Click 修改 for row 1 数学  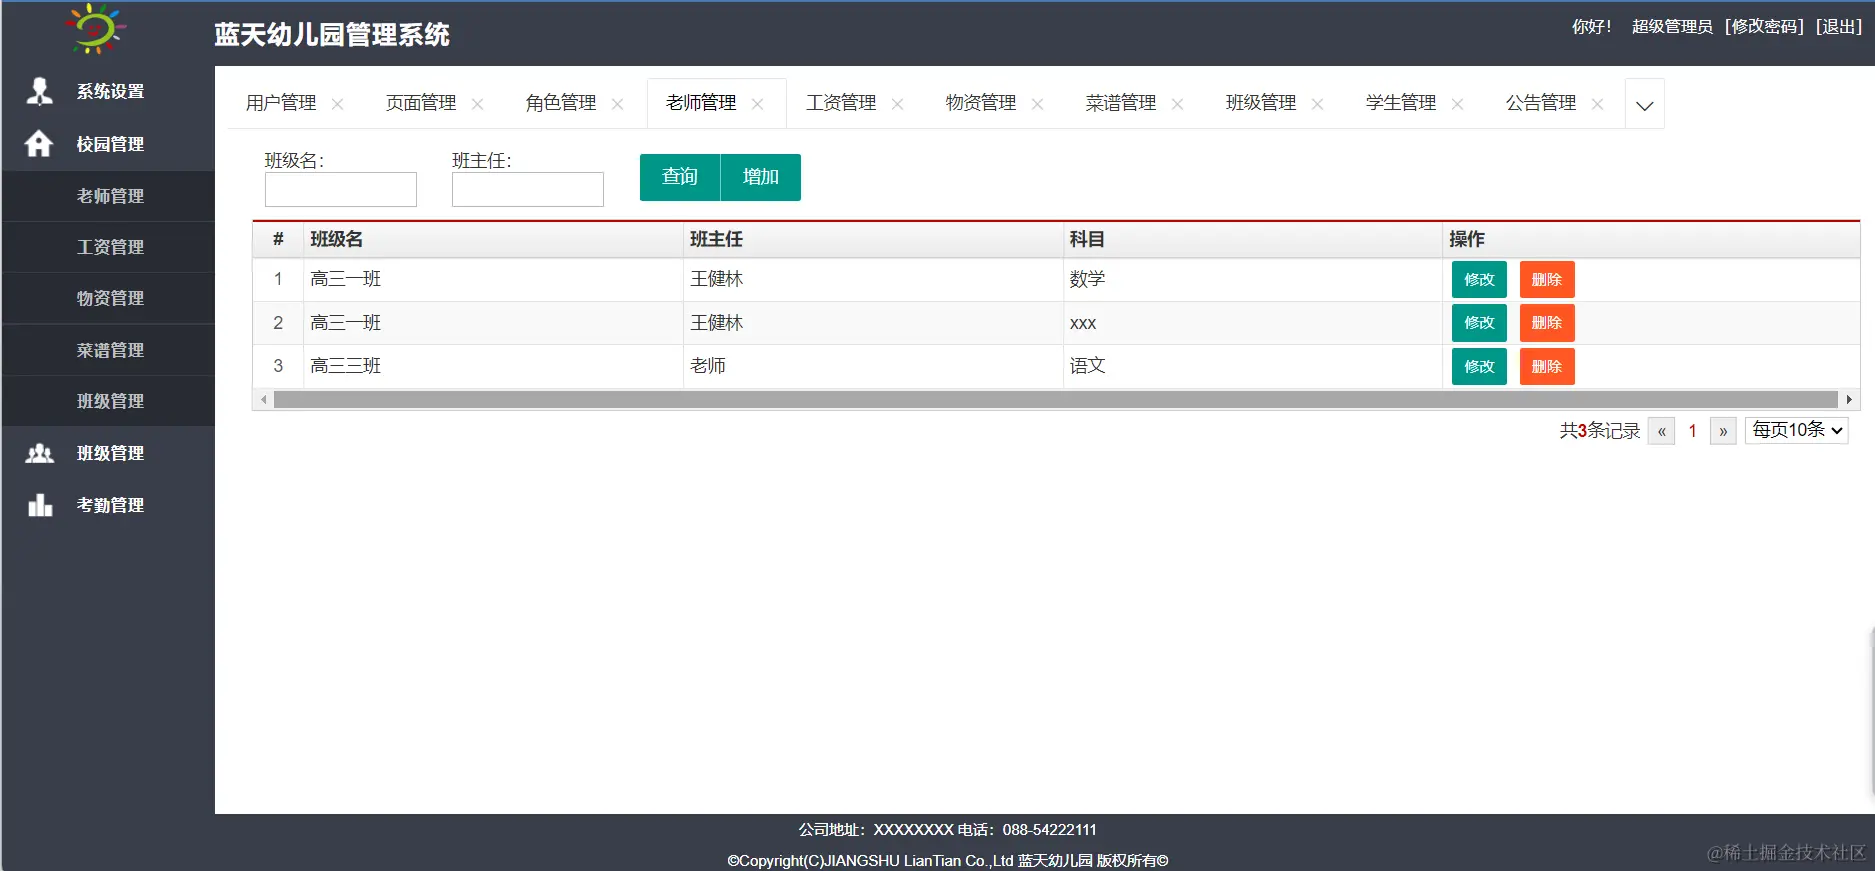(1479, 280)
